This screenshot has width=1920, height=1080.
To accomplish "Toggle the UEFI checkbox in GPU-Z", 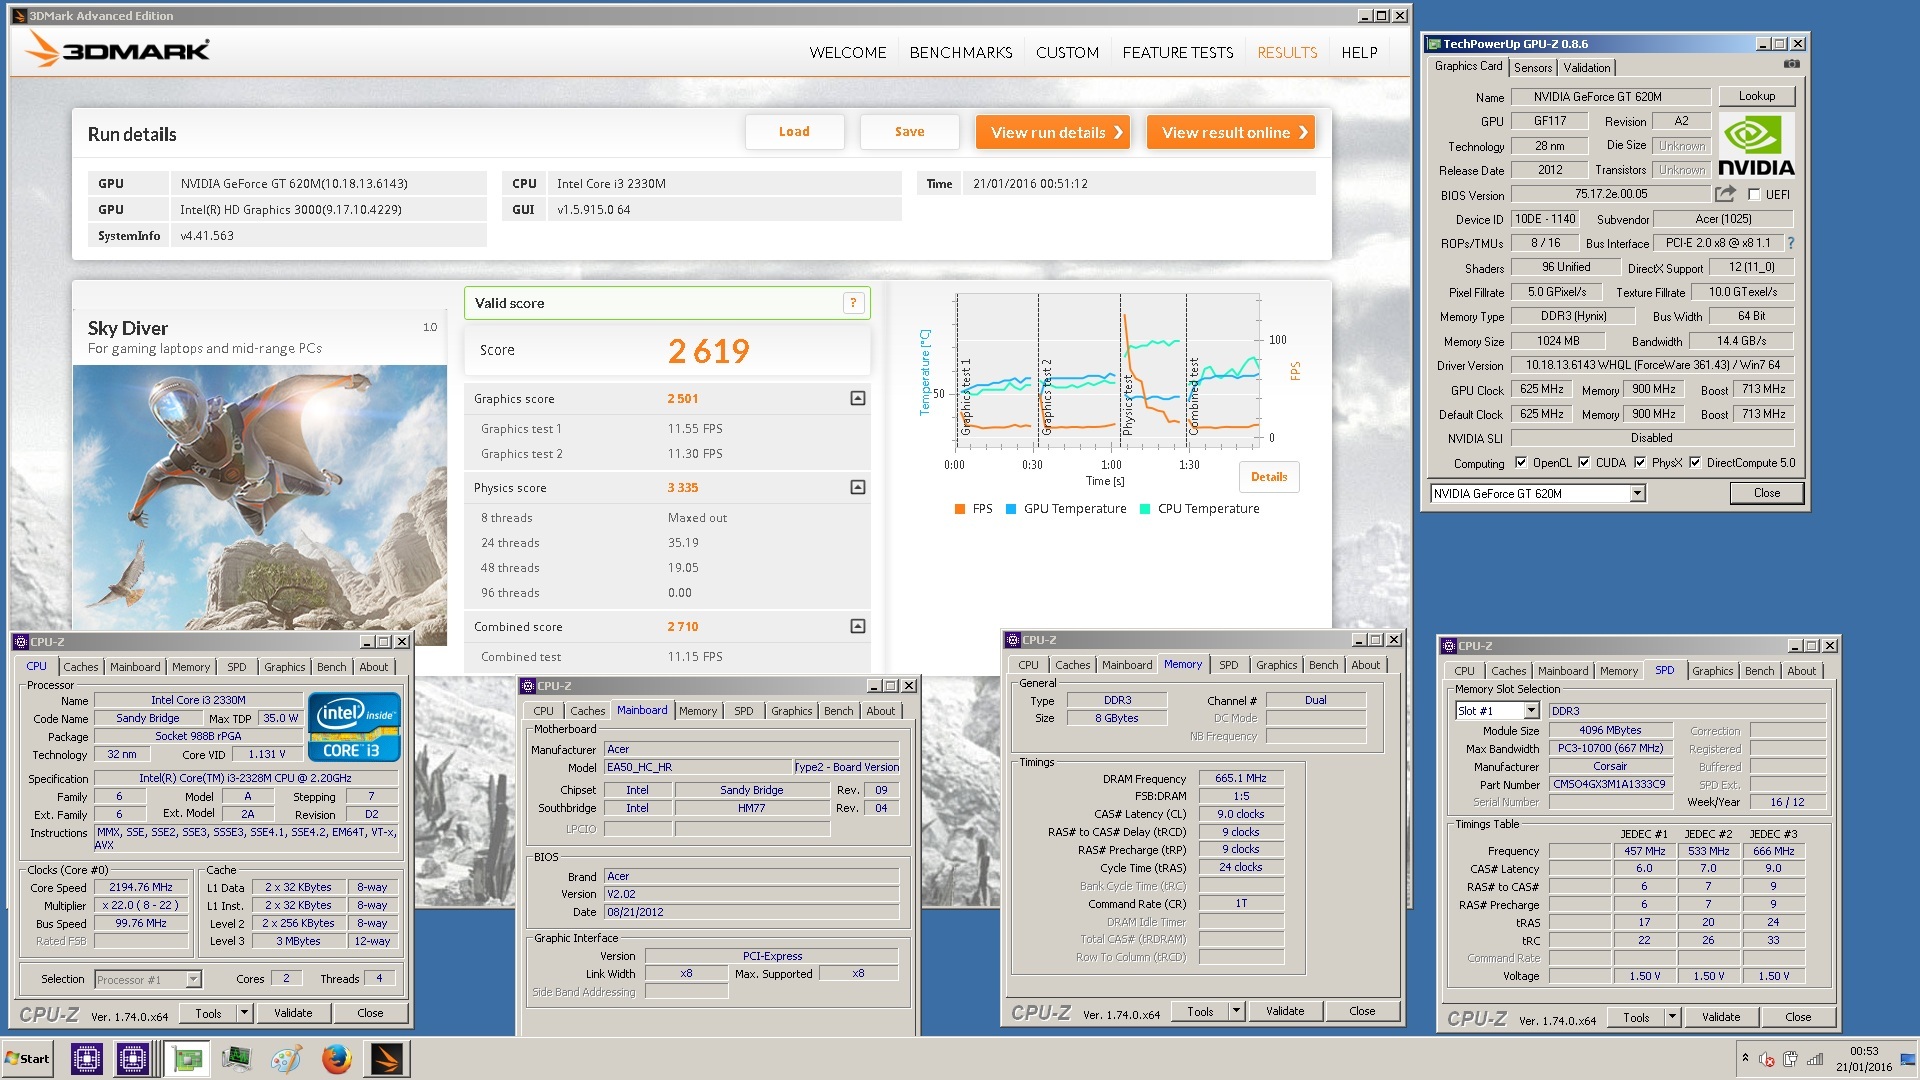I will point(1754,195).
